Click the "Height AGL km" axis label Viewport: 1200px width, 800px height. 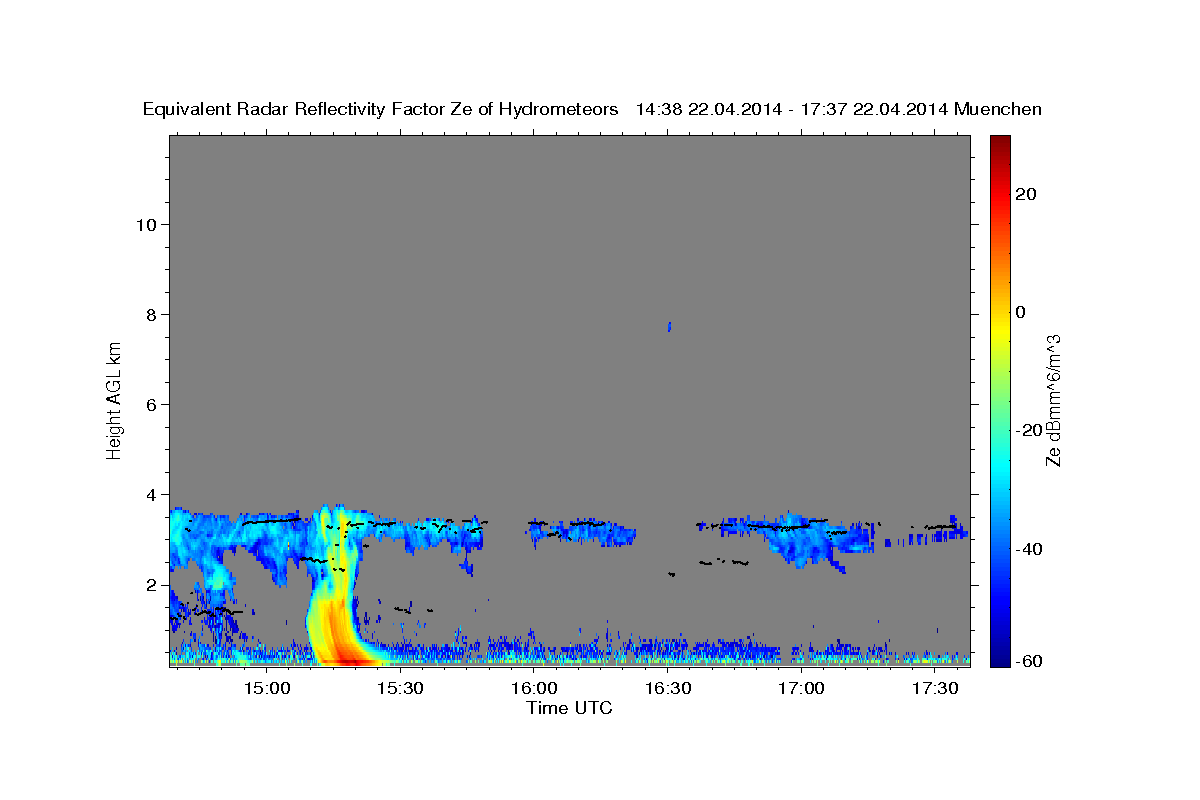114,399
